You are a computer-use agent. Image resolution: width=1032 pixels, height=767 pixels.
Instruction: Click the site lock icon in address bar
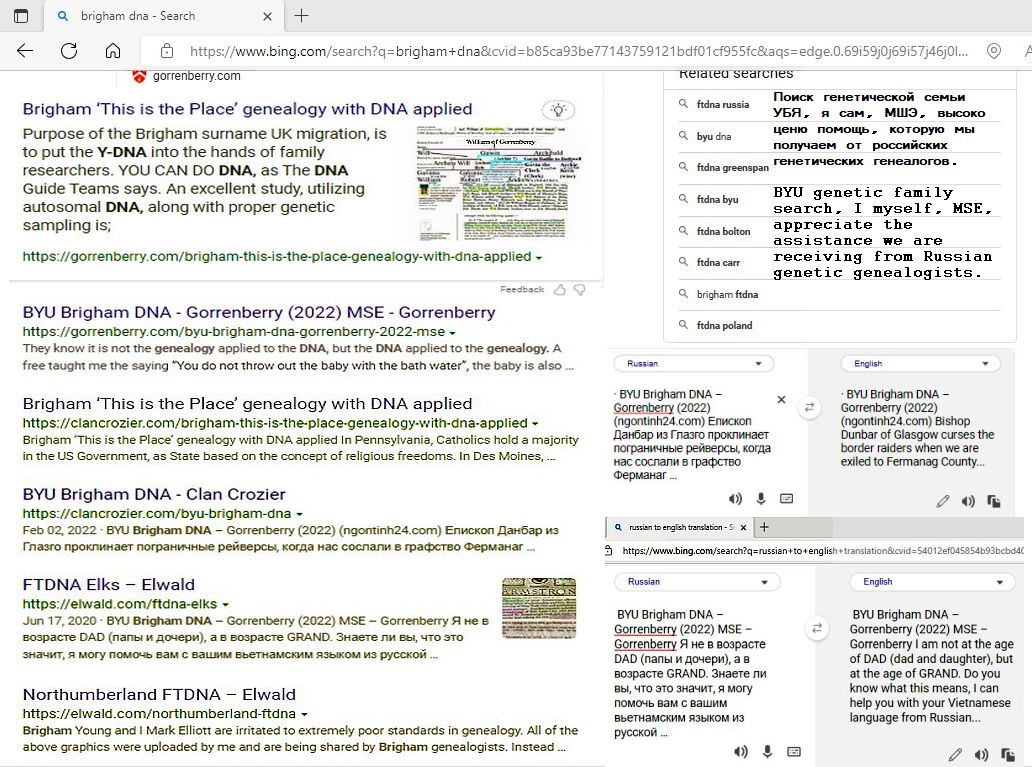167,51
